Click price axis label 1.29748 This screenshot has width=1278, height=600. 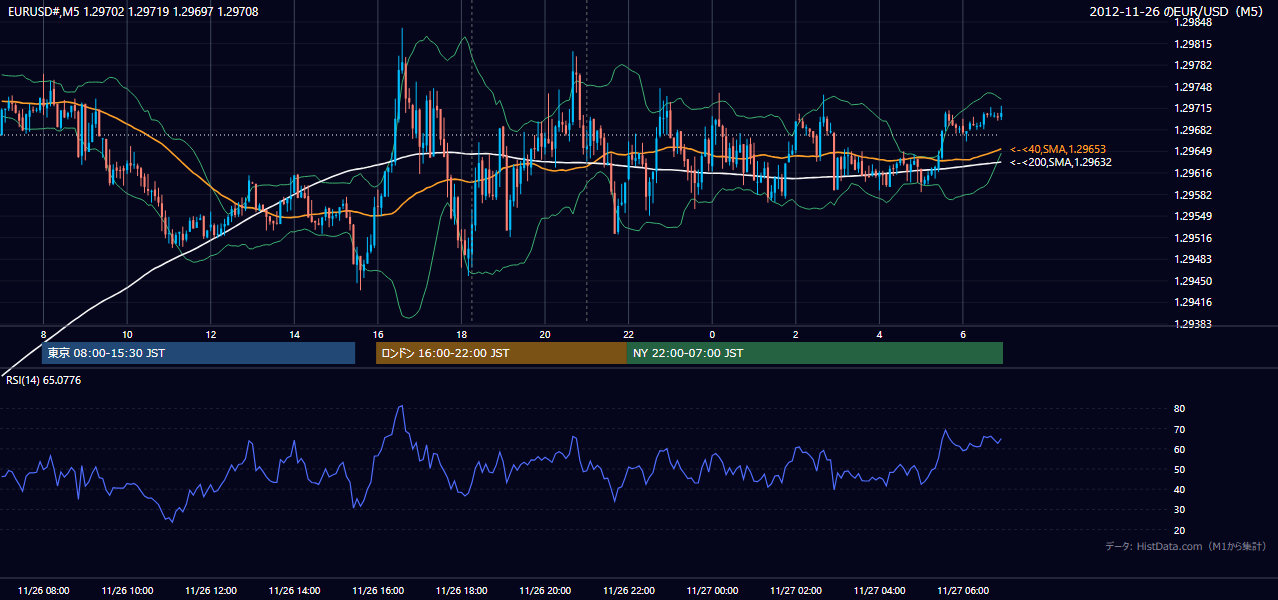pyautogui.click(x=1192, y=87)
